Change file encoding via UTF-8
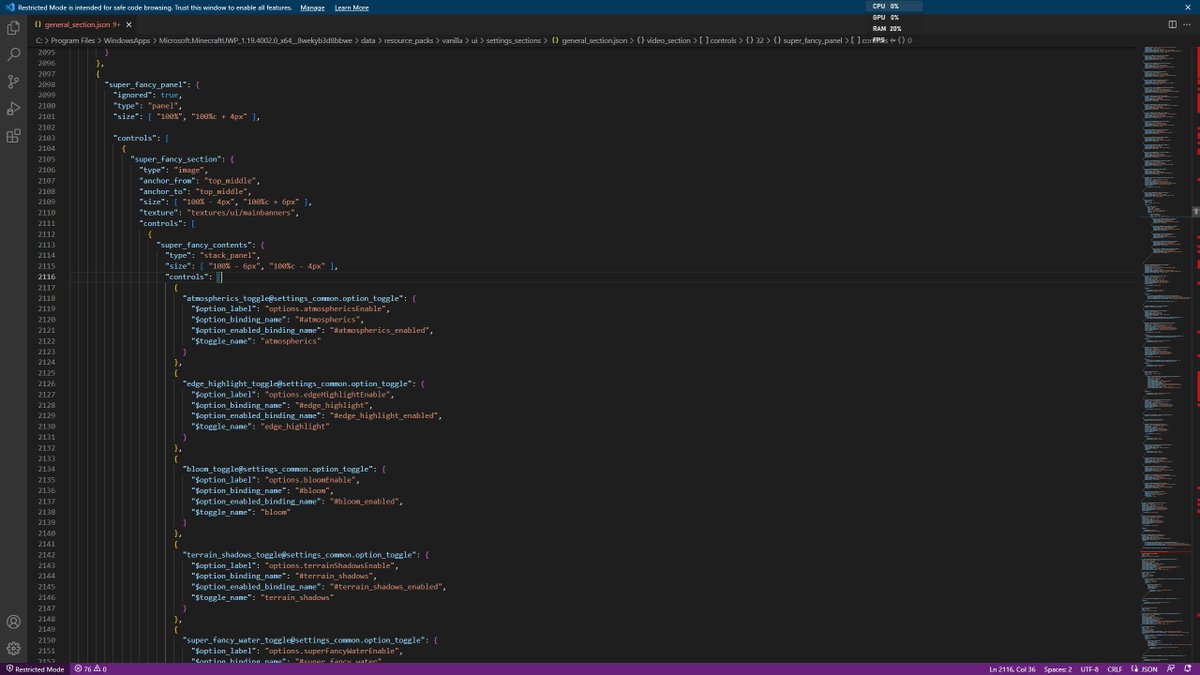1200x675 pixels. (1089, 669)
